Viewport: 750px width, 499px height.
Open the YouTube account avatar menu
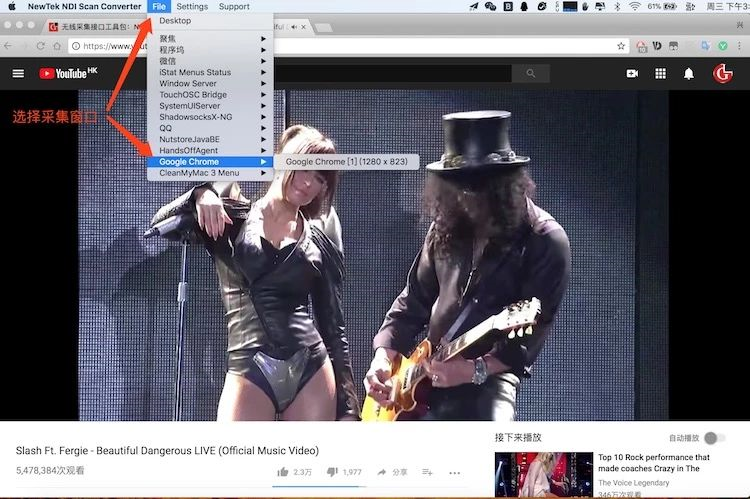[x=722, y=73]
